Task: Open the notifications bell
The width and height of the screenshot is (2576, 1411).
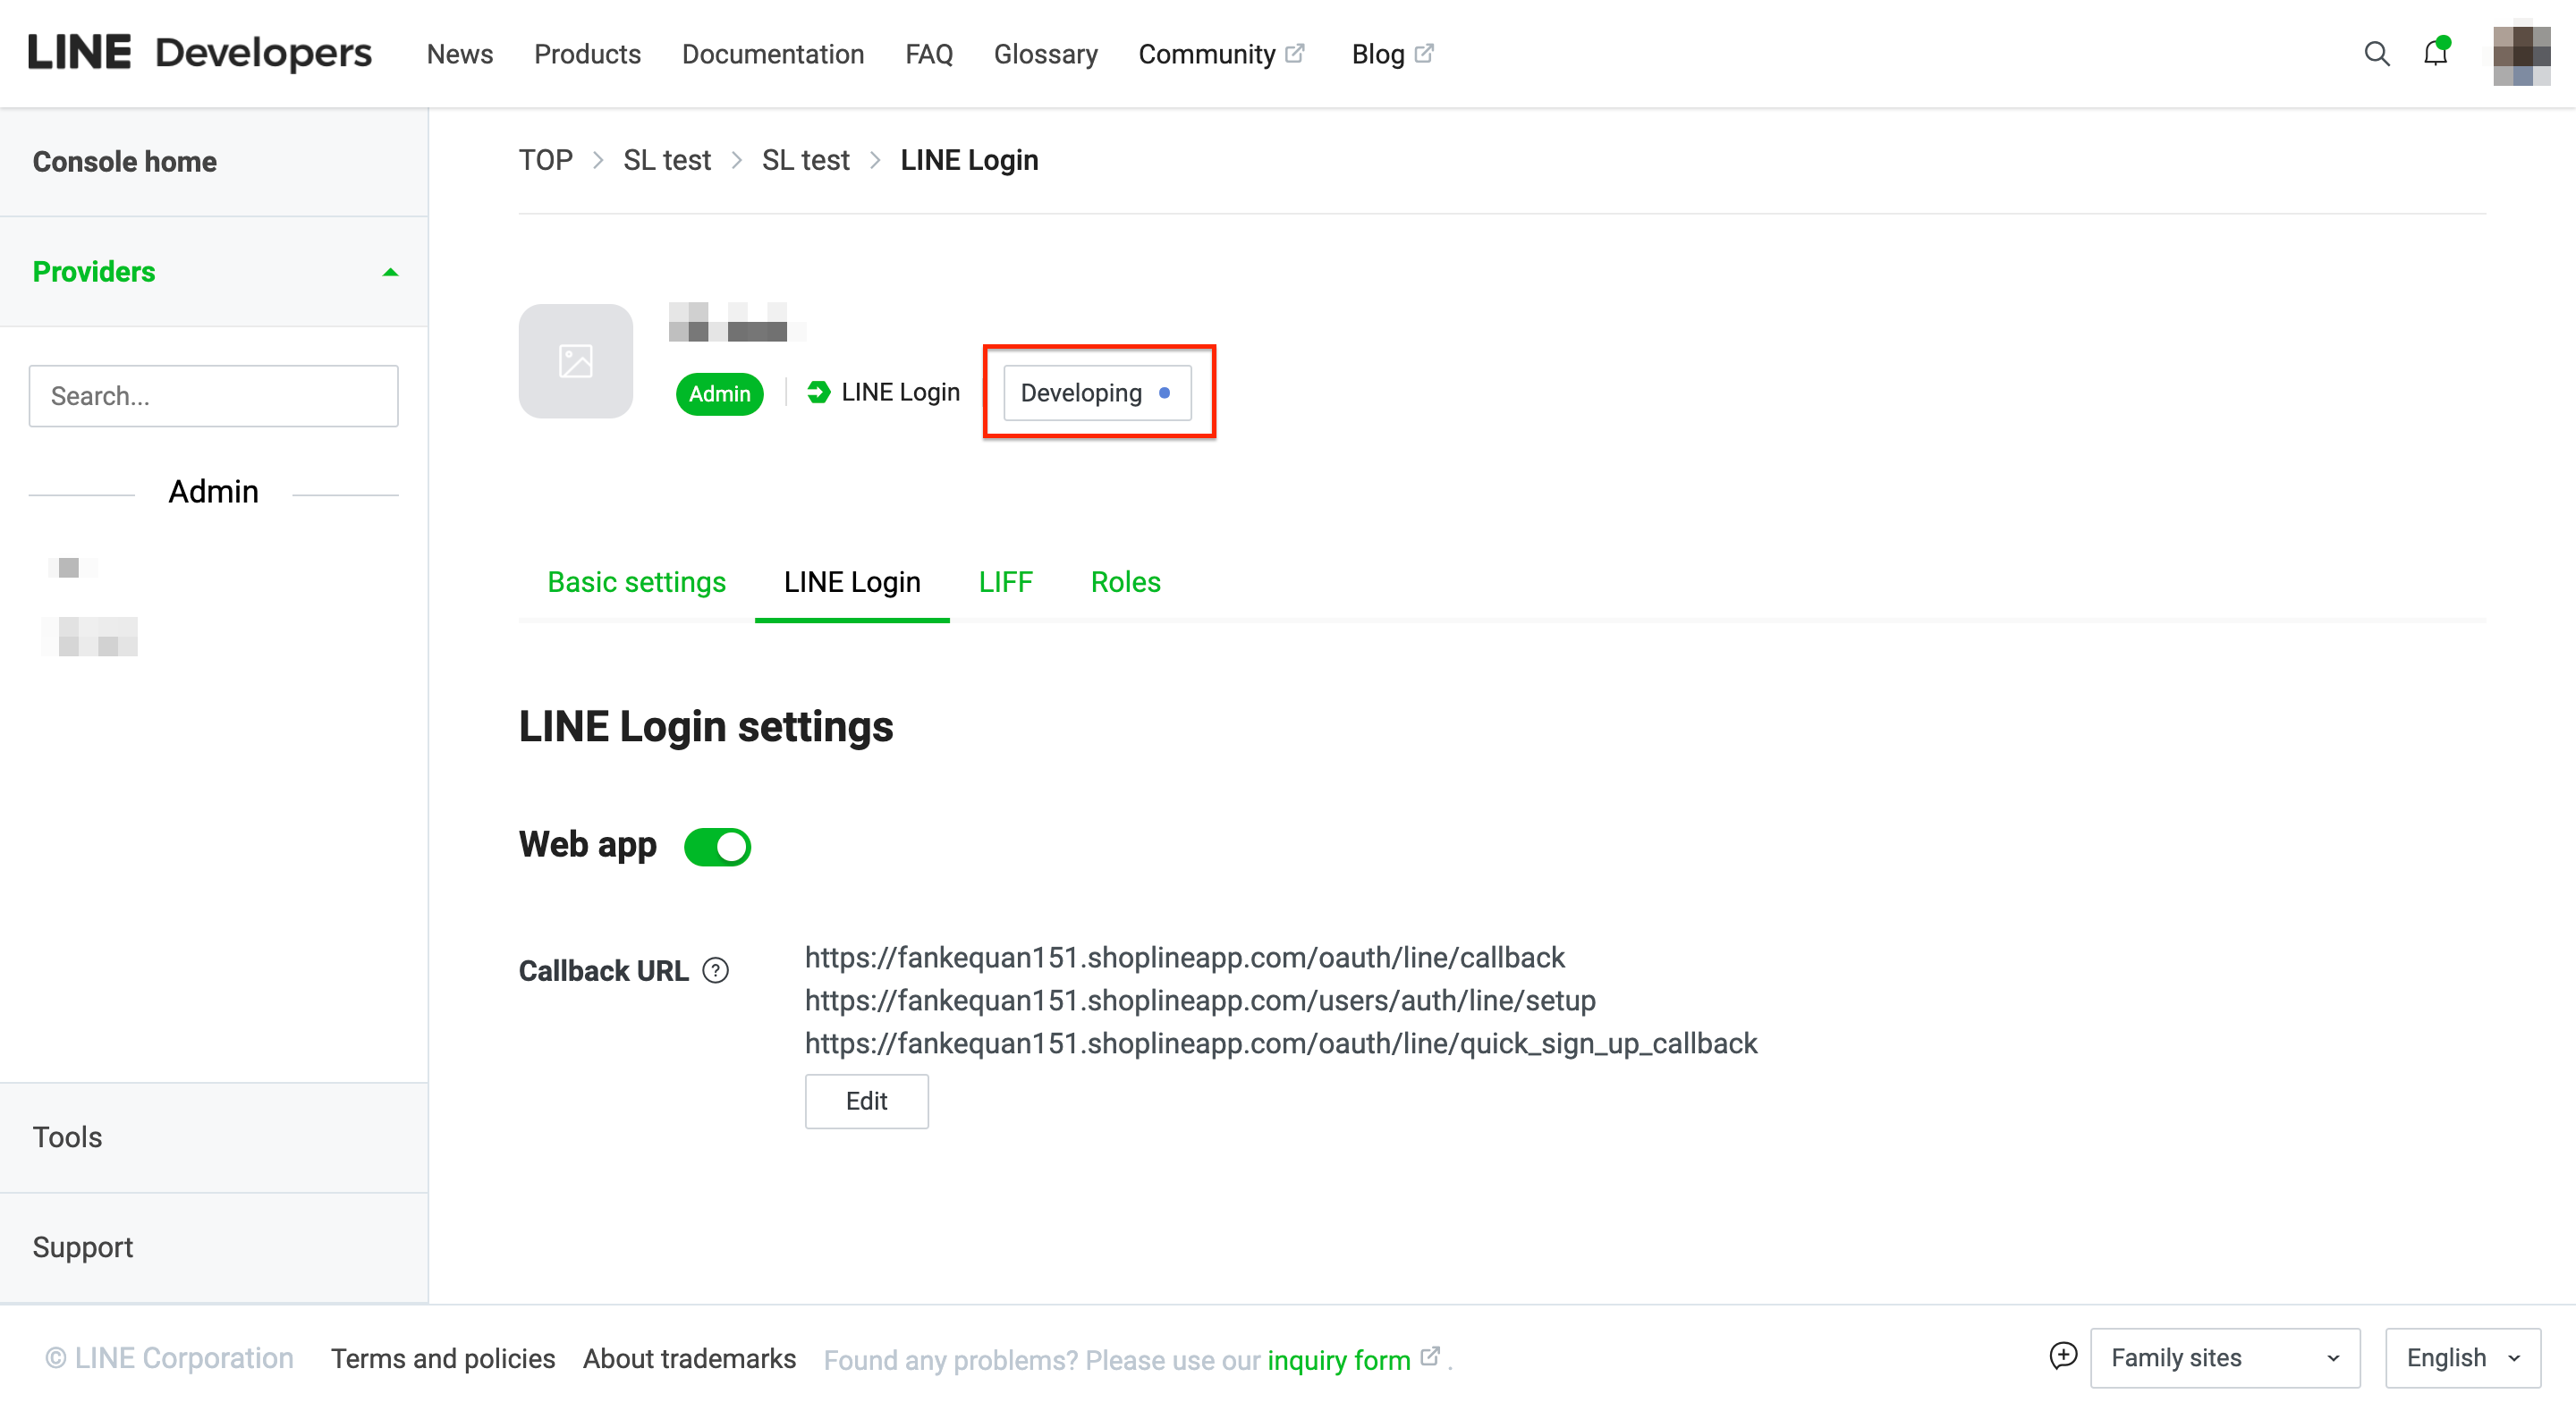Action: tap(2436, 53)
